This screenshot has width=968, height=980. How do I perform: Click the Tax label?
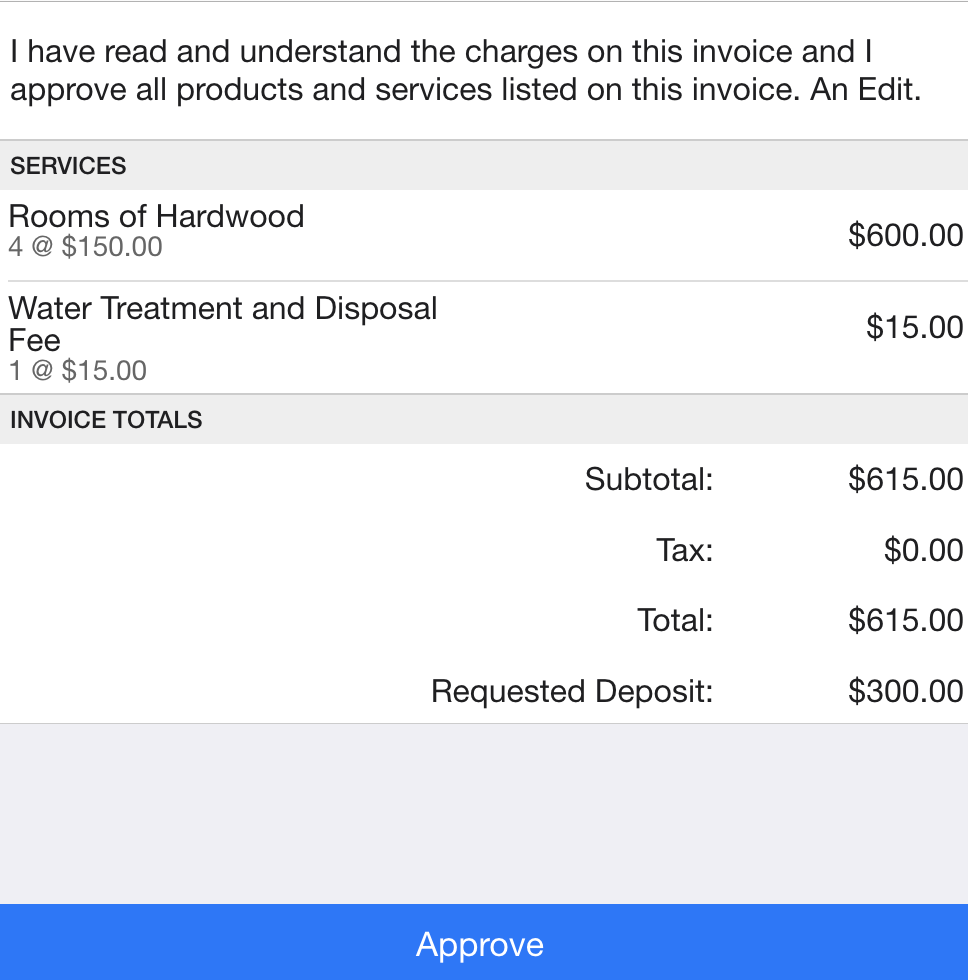pos(684,550)
